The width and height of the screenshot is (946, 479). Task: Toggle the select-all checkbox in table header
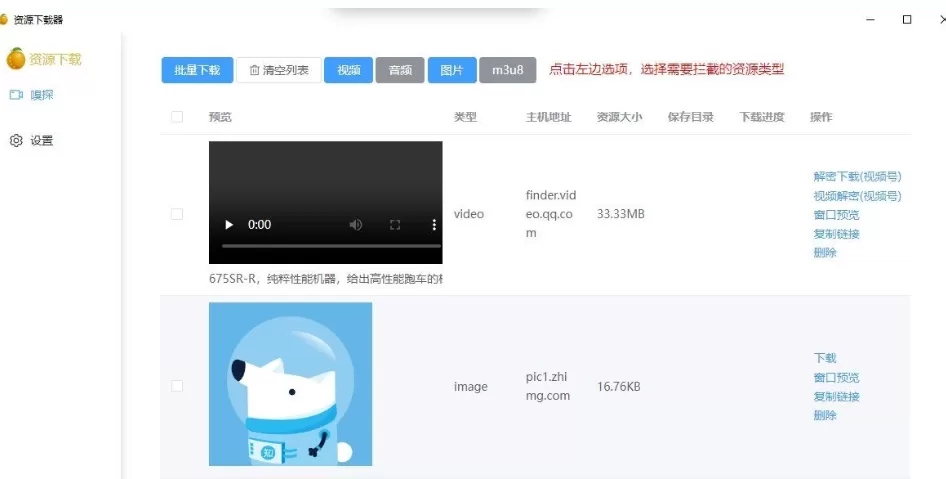[177, 117]
